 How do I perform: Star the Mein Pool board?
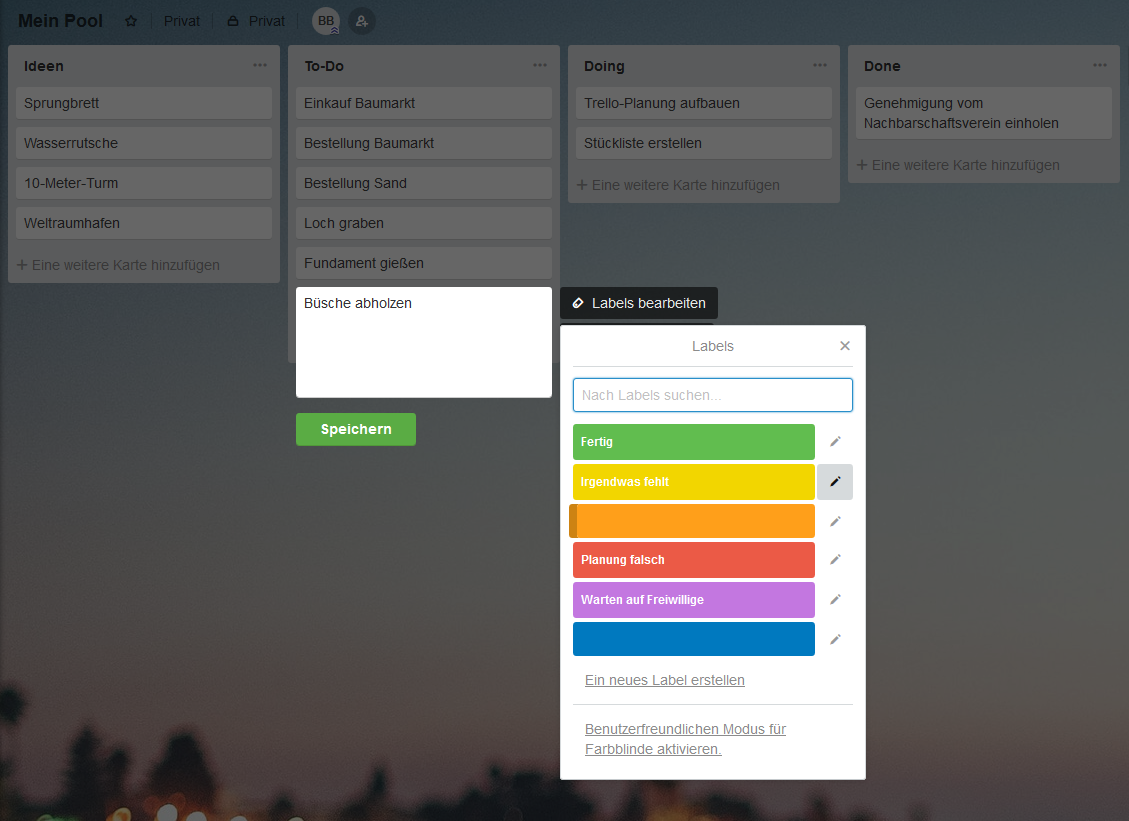pyautogui.click(x=131, y=21)
